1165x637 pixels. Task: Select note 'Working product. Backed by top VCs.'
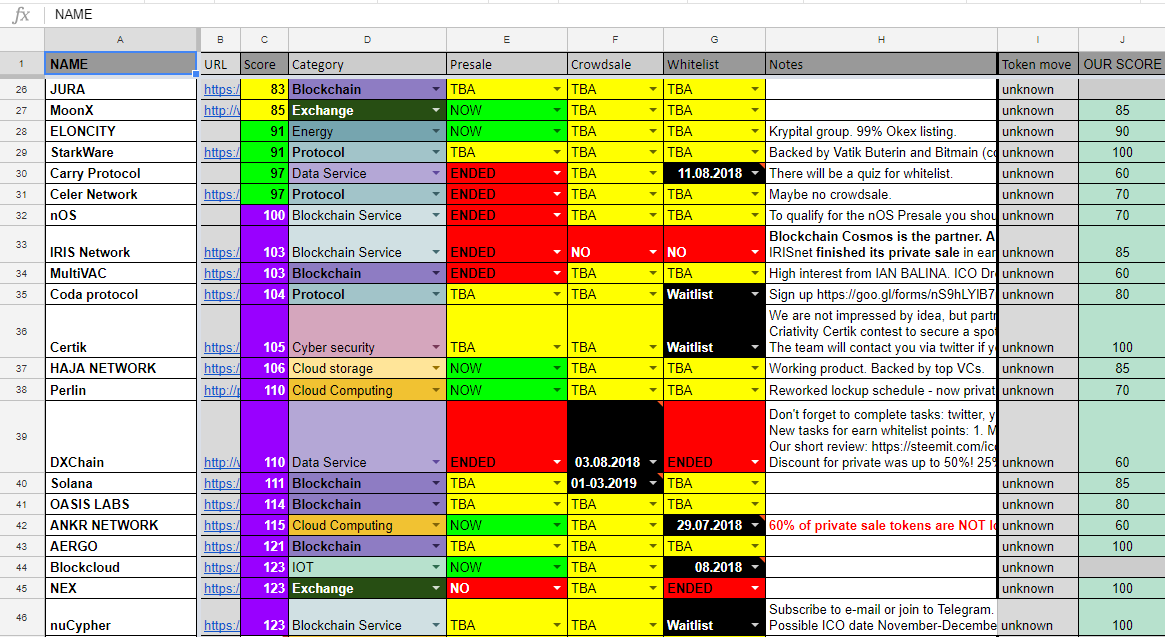coord(881,369)
